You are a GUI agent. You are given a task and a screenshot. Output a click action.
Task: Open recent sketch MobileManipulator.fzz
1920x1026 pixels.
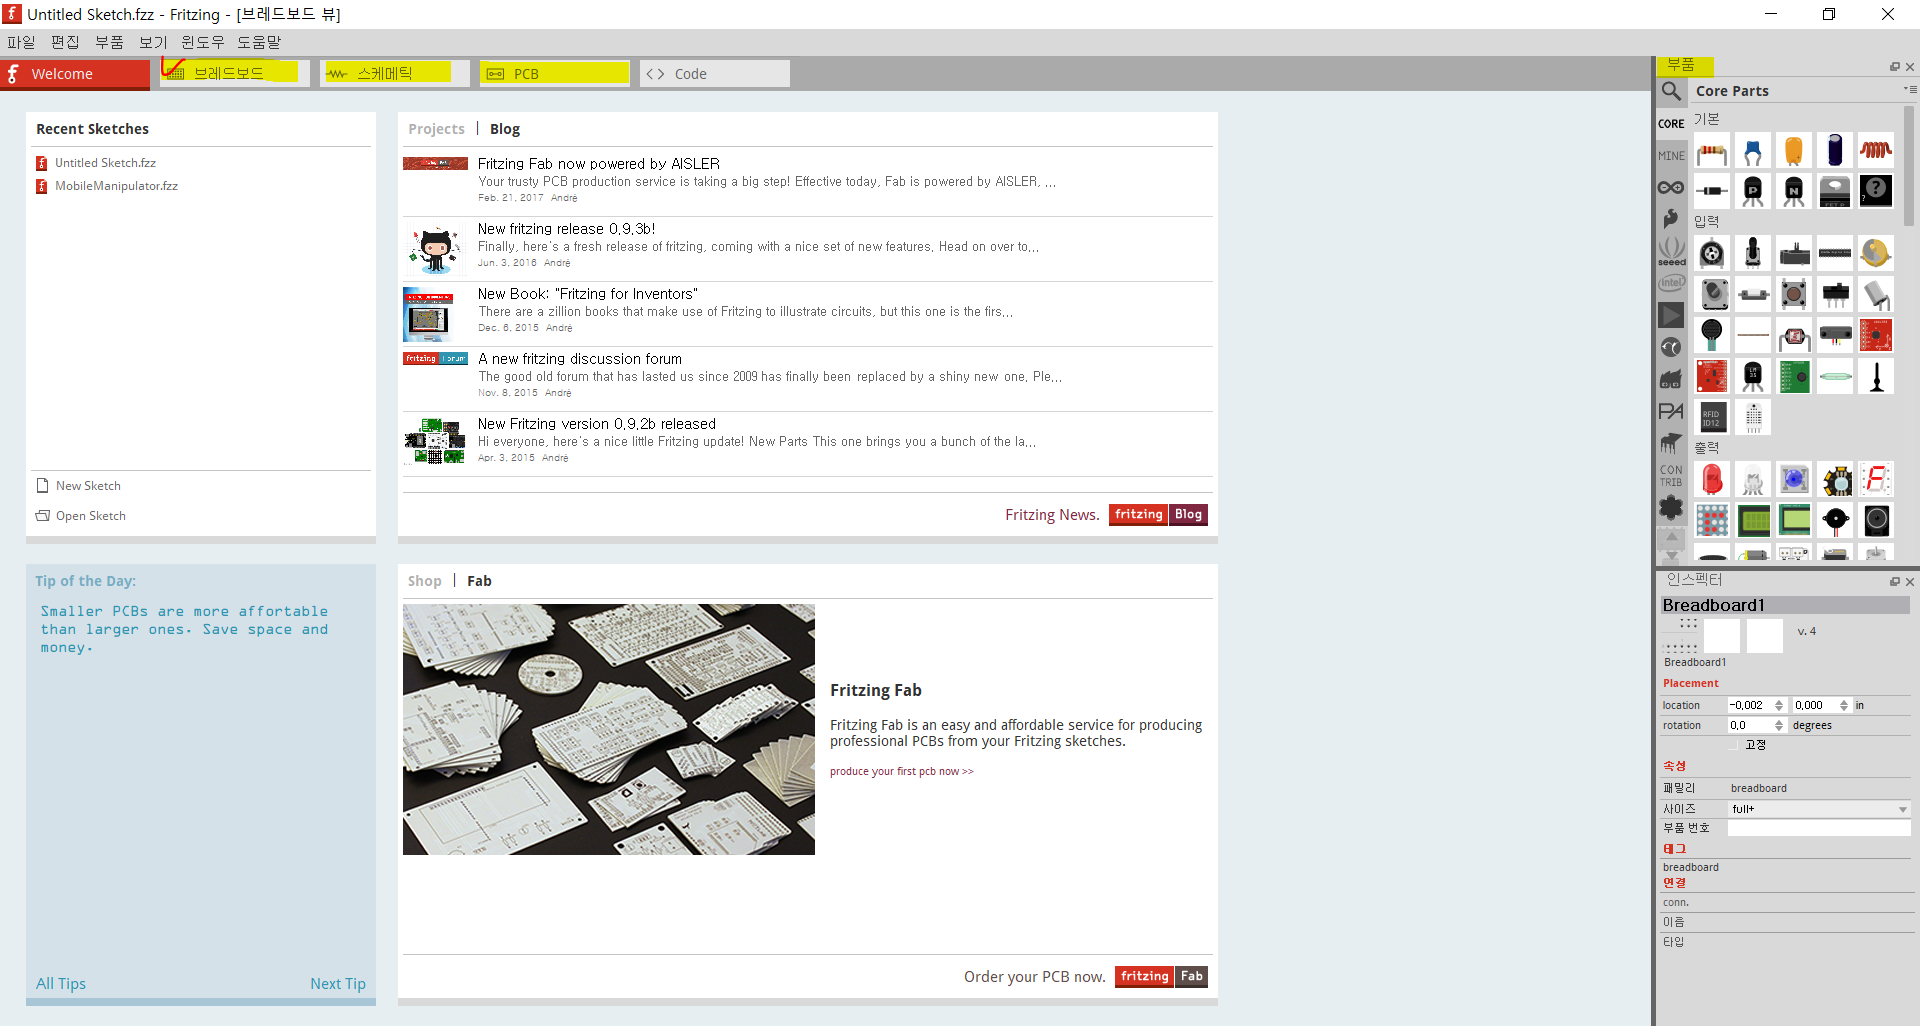pyautogui.click(x=116, y=186)
